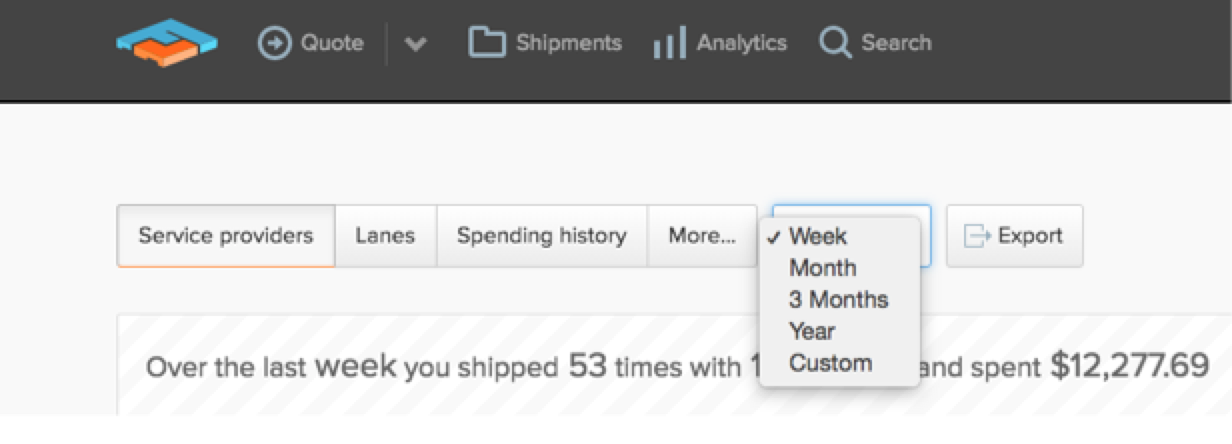Pick the 3 Months period option

tap(839, 299)
